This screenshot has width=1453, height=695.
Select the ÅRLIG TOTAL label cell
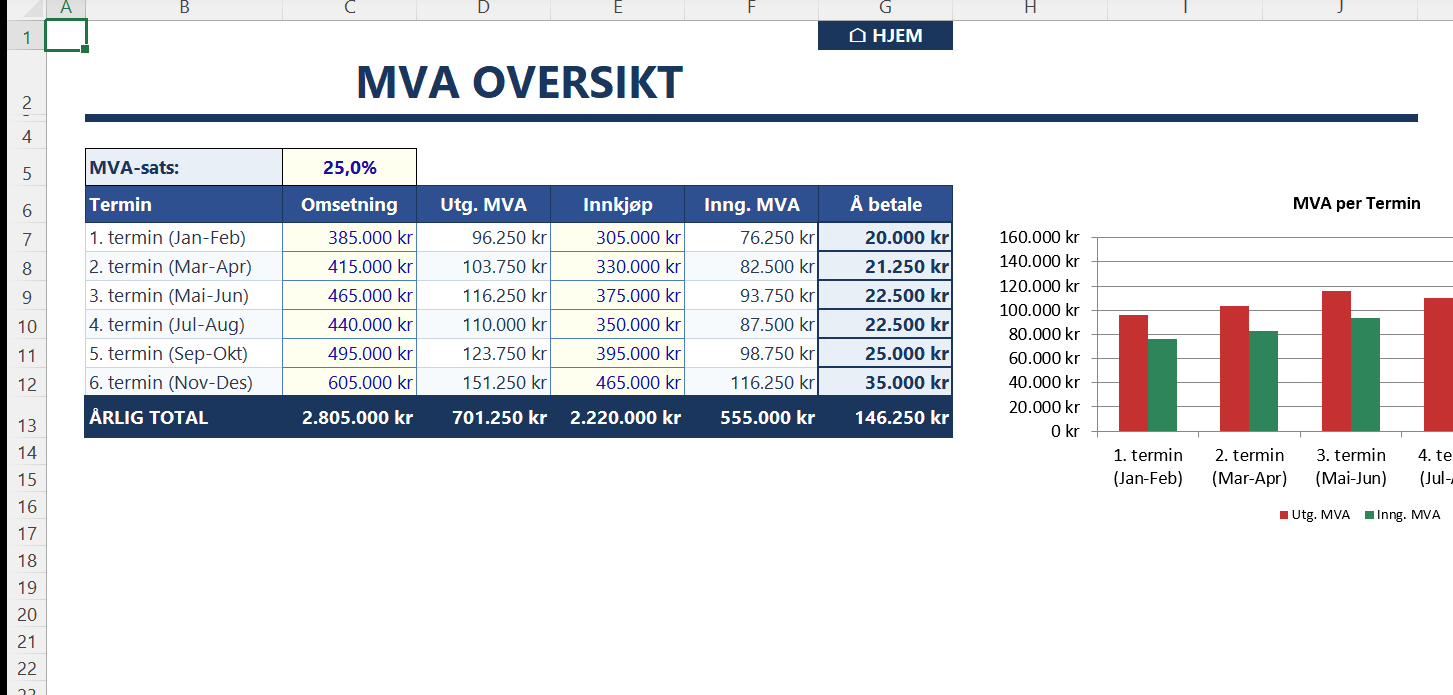pyautogui.click(x=183, y=418)
